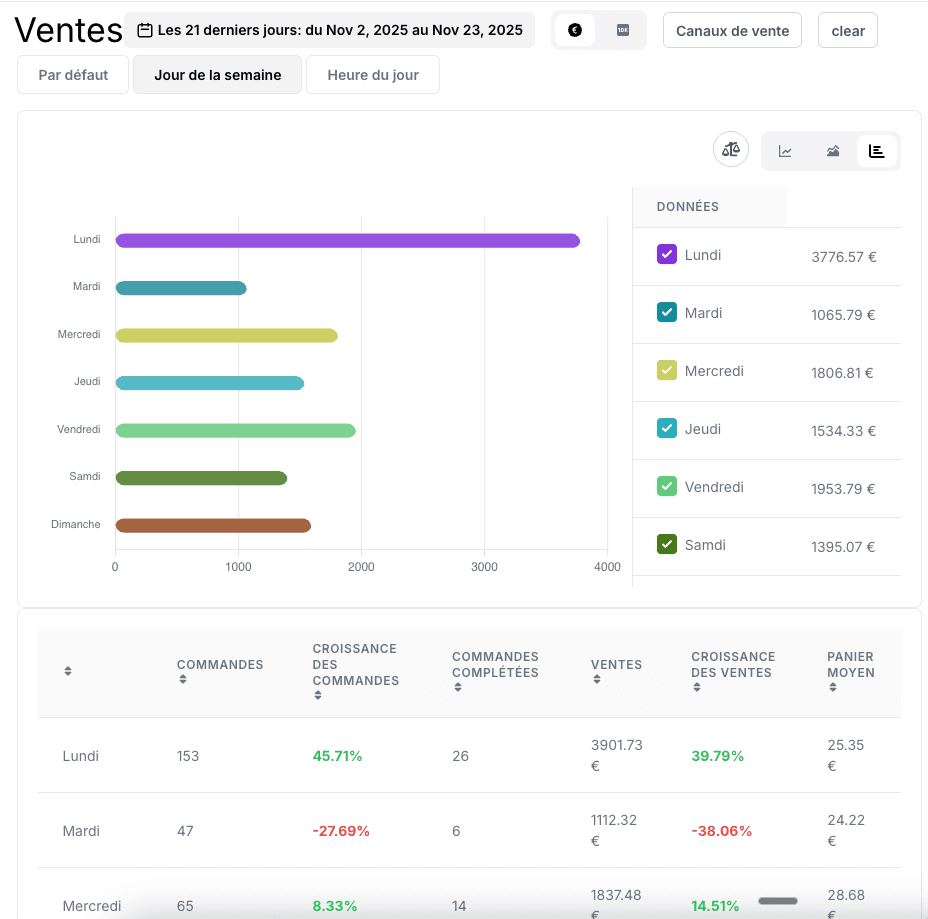Switch to area chart view

833,151
